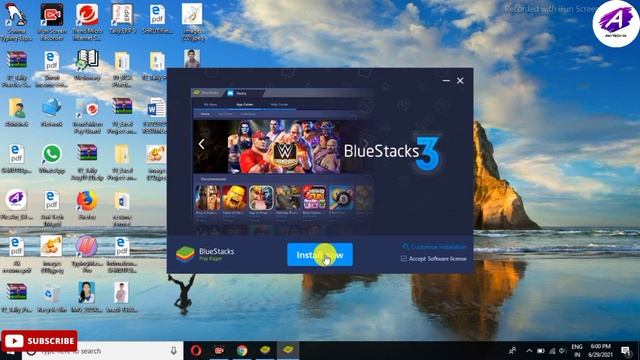
Task: Open the notification action center icon
Action: (626, 351)
